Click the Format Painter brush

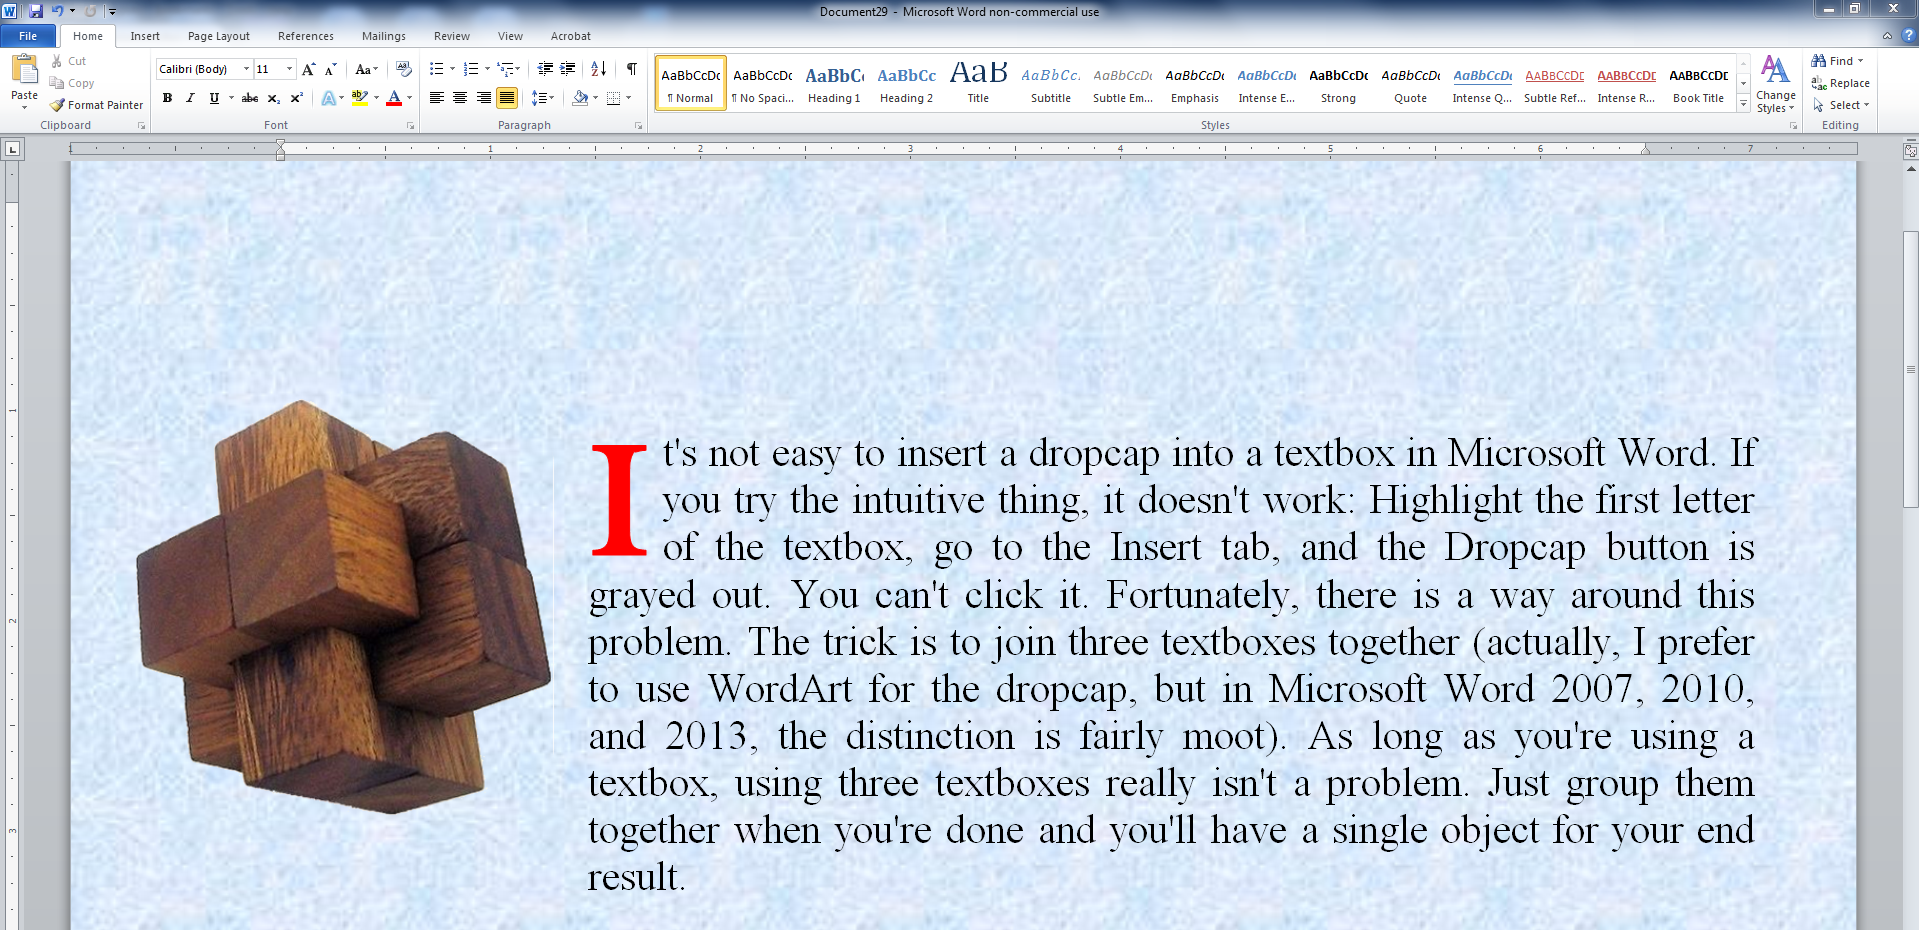97,105
